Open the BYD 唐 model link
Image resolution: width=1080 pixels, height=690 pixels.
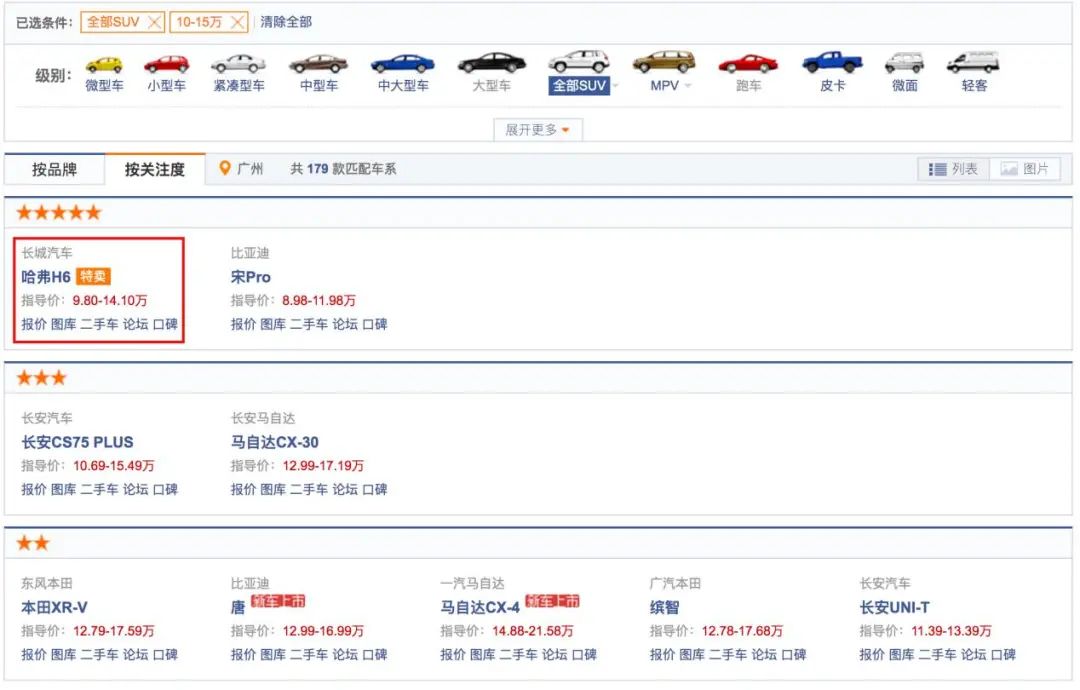coord(238,607)
